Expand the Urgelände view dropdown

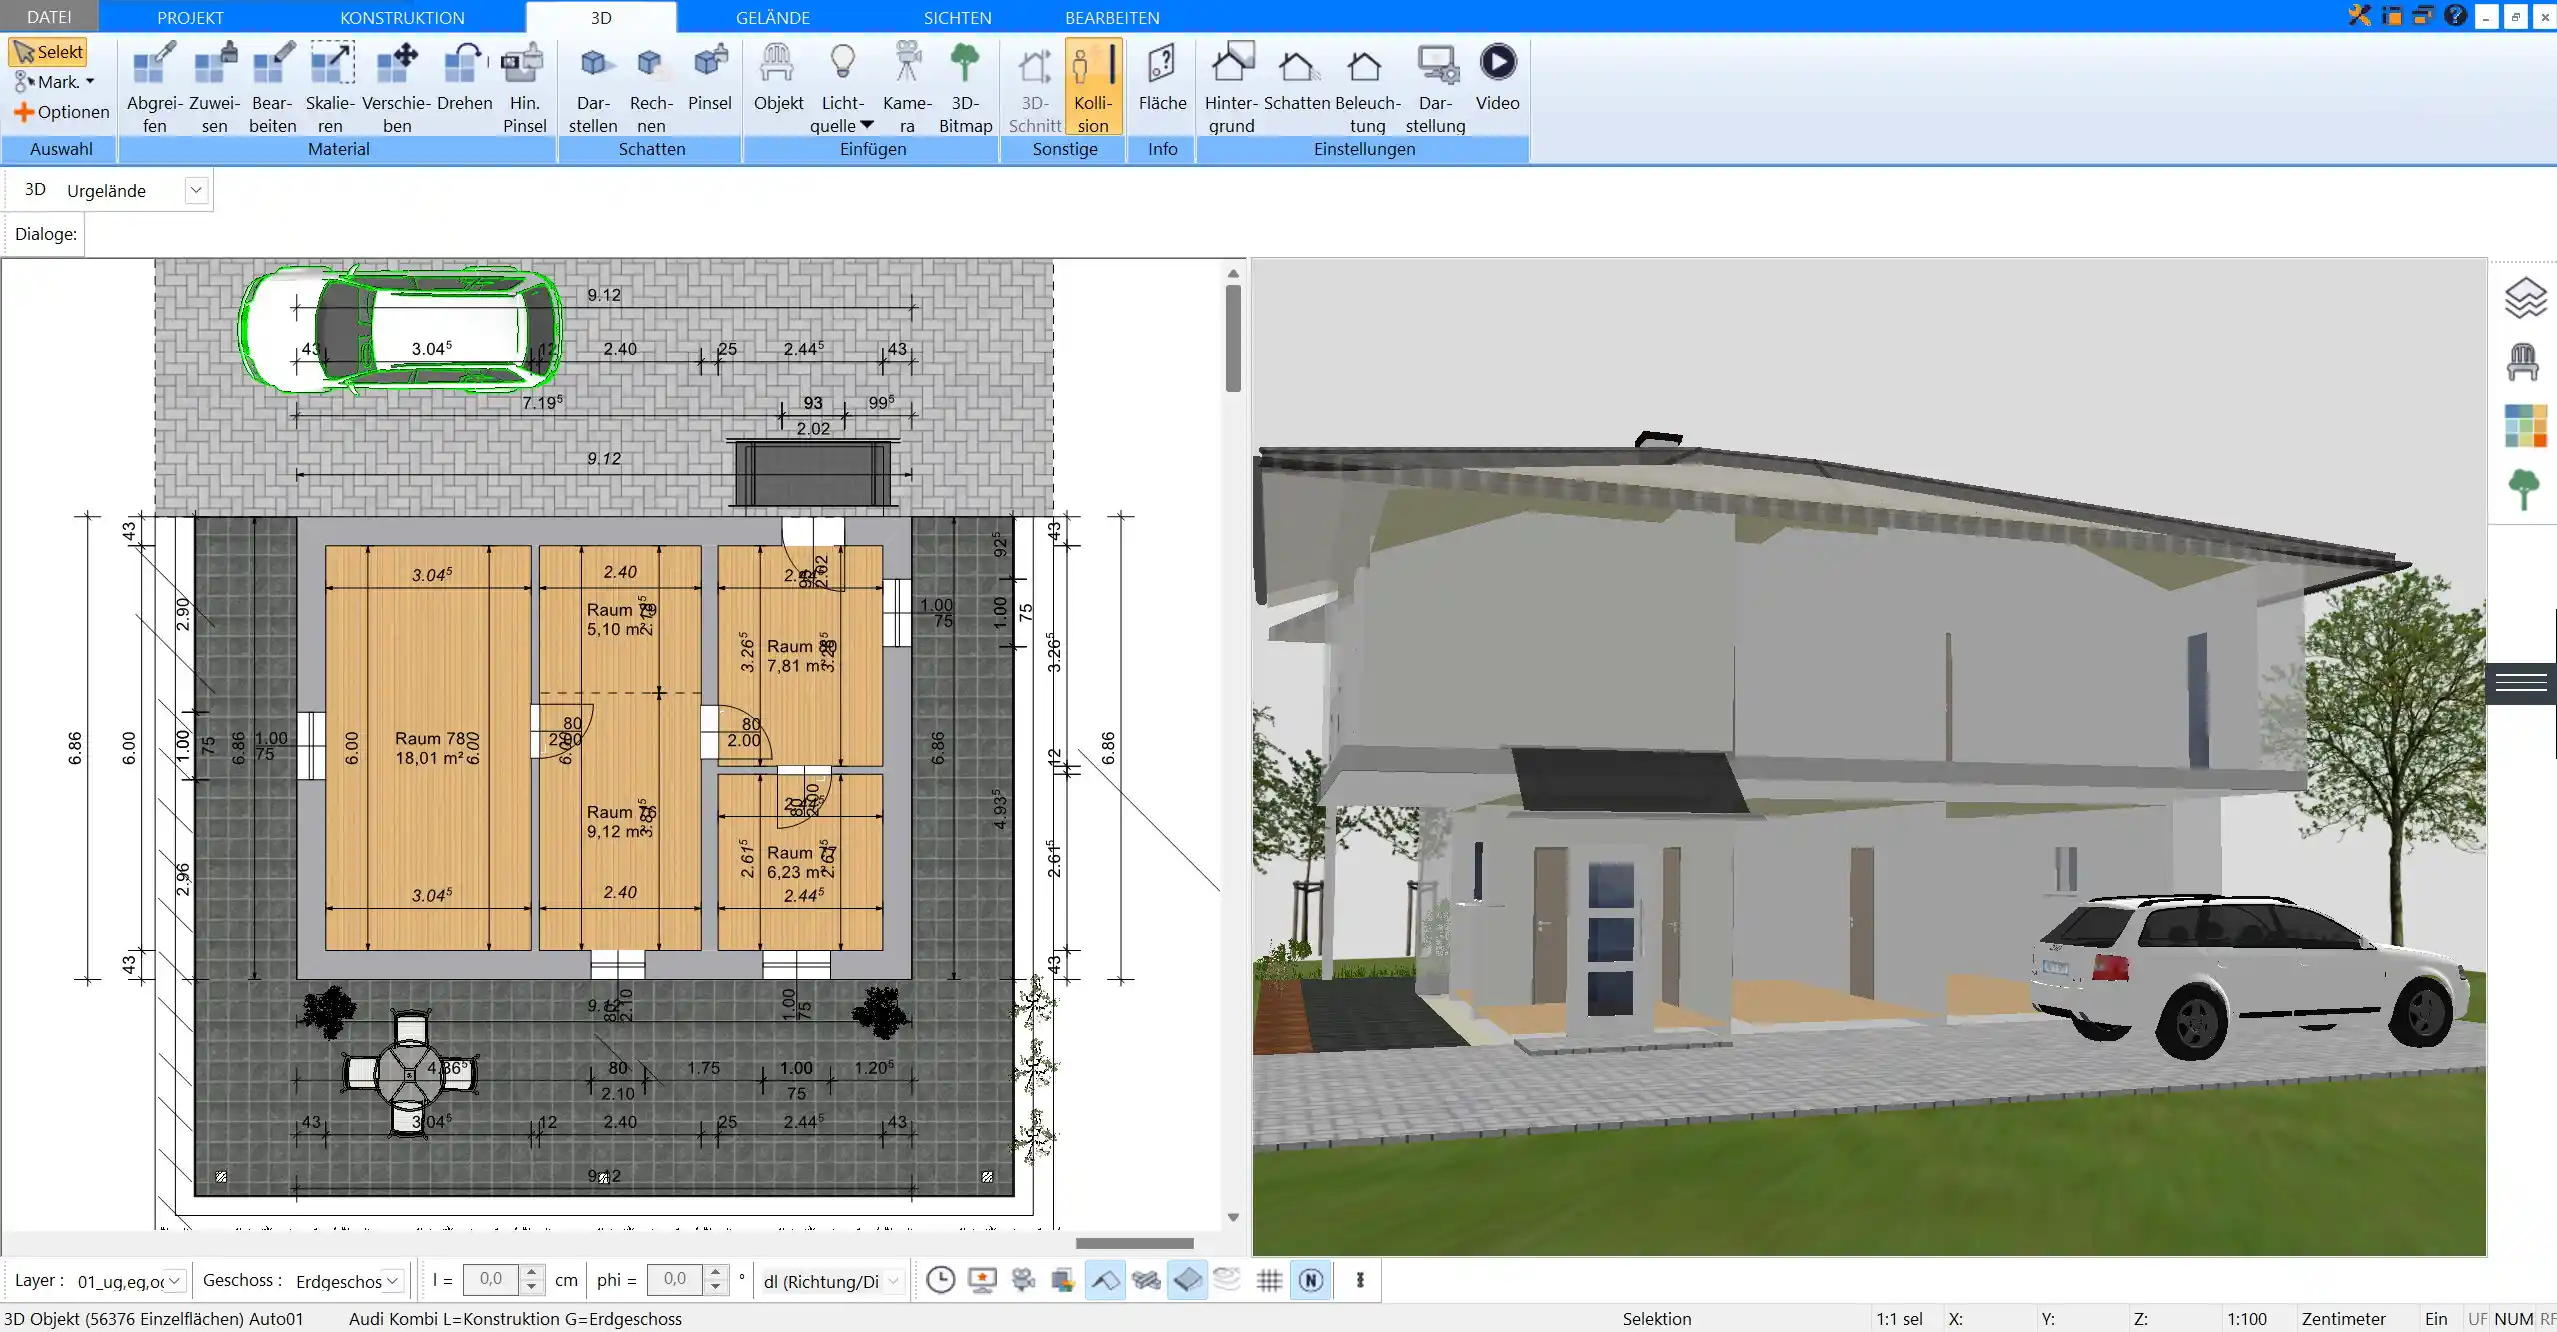(x=196, y=190)
